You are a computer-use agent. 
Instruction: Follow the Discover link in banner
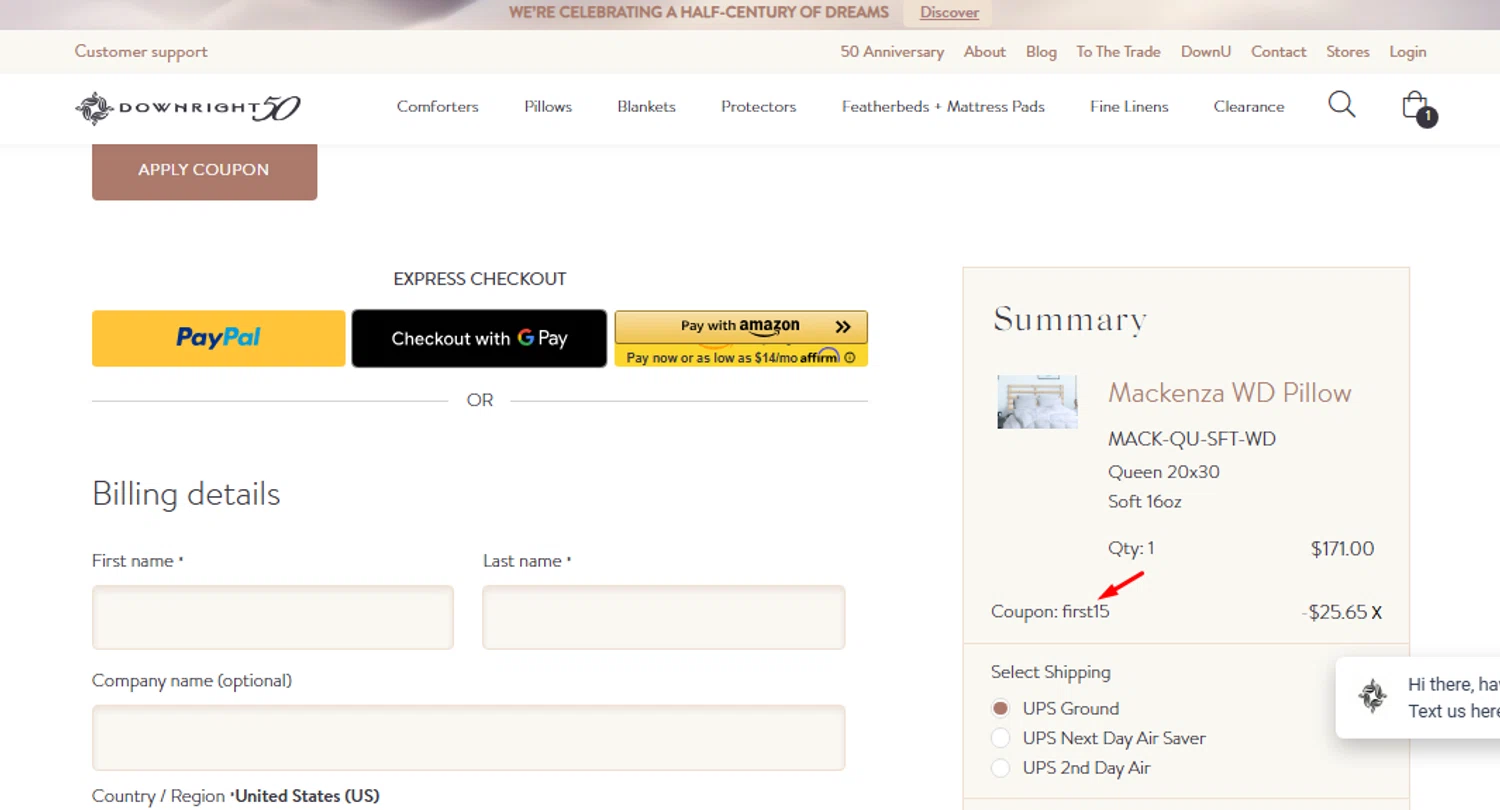pyautogui.click(x=949, y=12)
